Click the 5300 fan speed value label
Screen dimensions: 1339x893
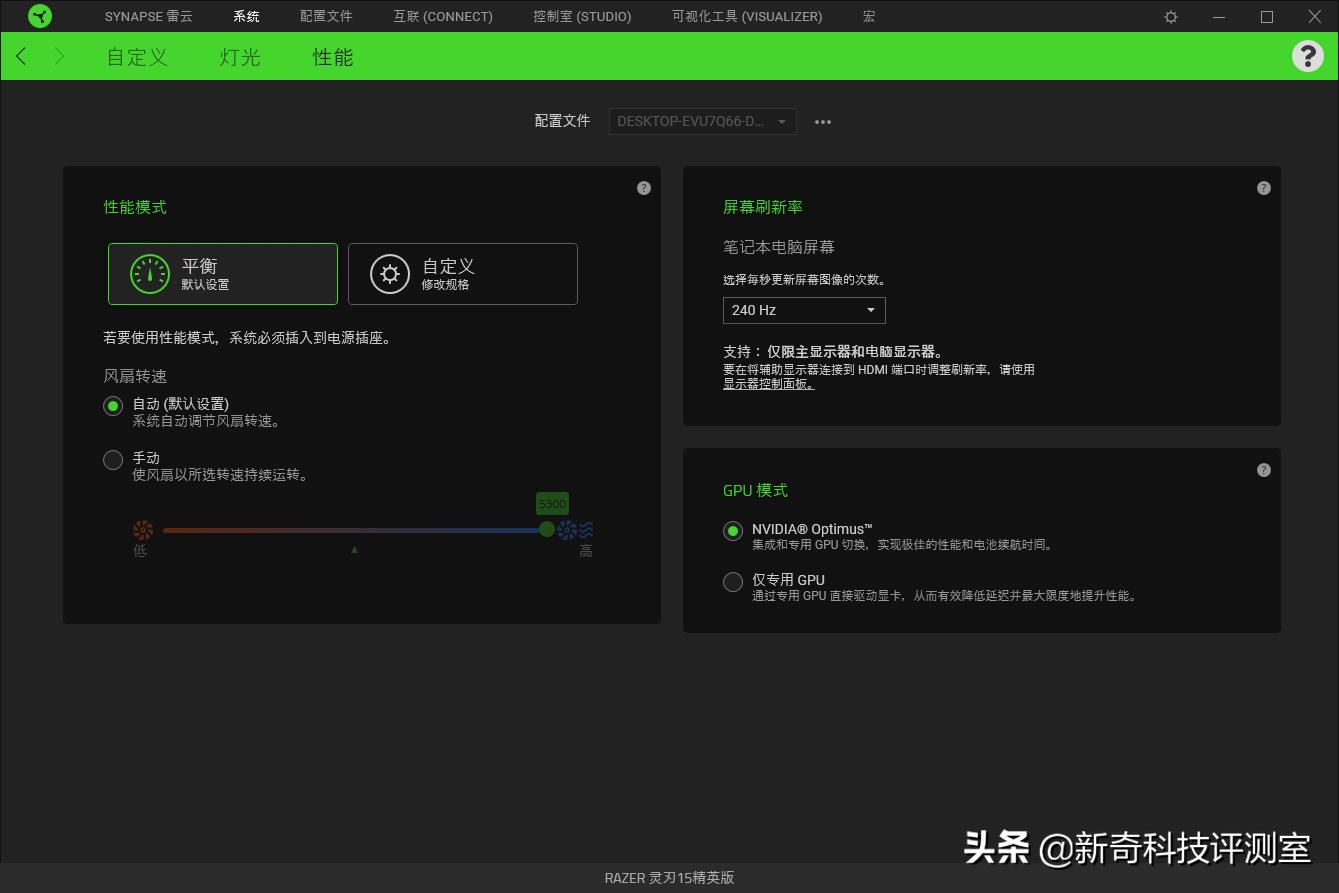[552, 504]
